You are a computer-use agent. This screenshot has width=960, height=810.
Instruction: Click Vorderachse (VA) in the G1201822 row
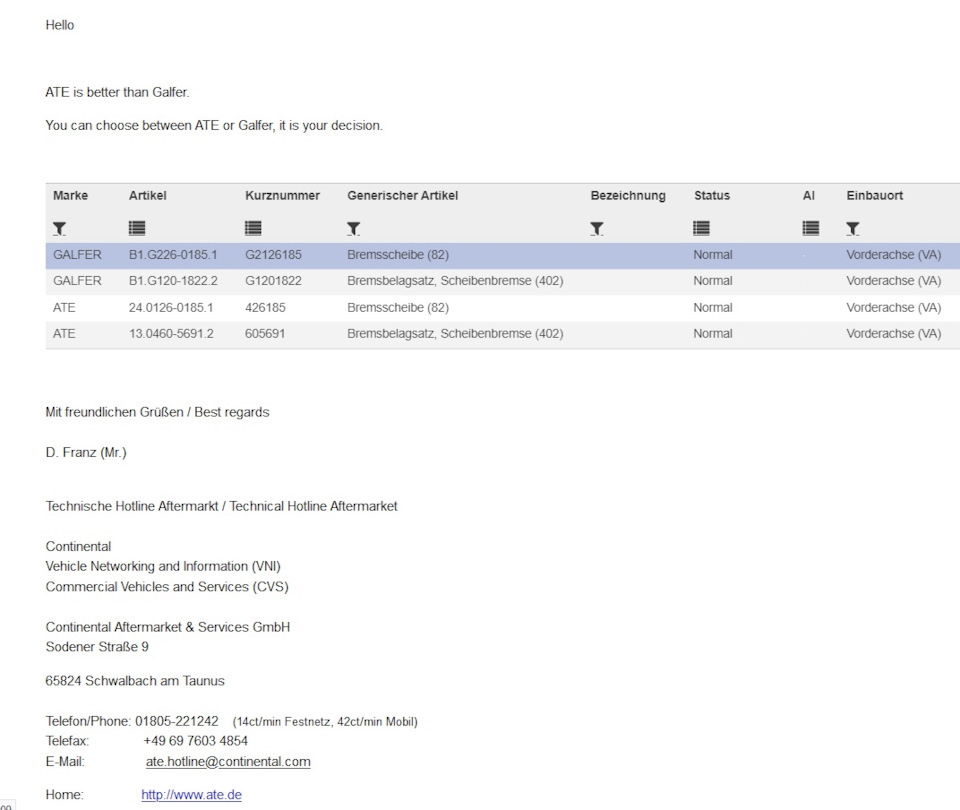pos(893,281)
